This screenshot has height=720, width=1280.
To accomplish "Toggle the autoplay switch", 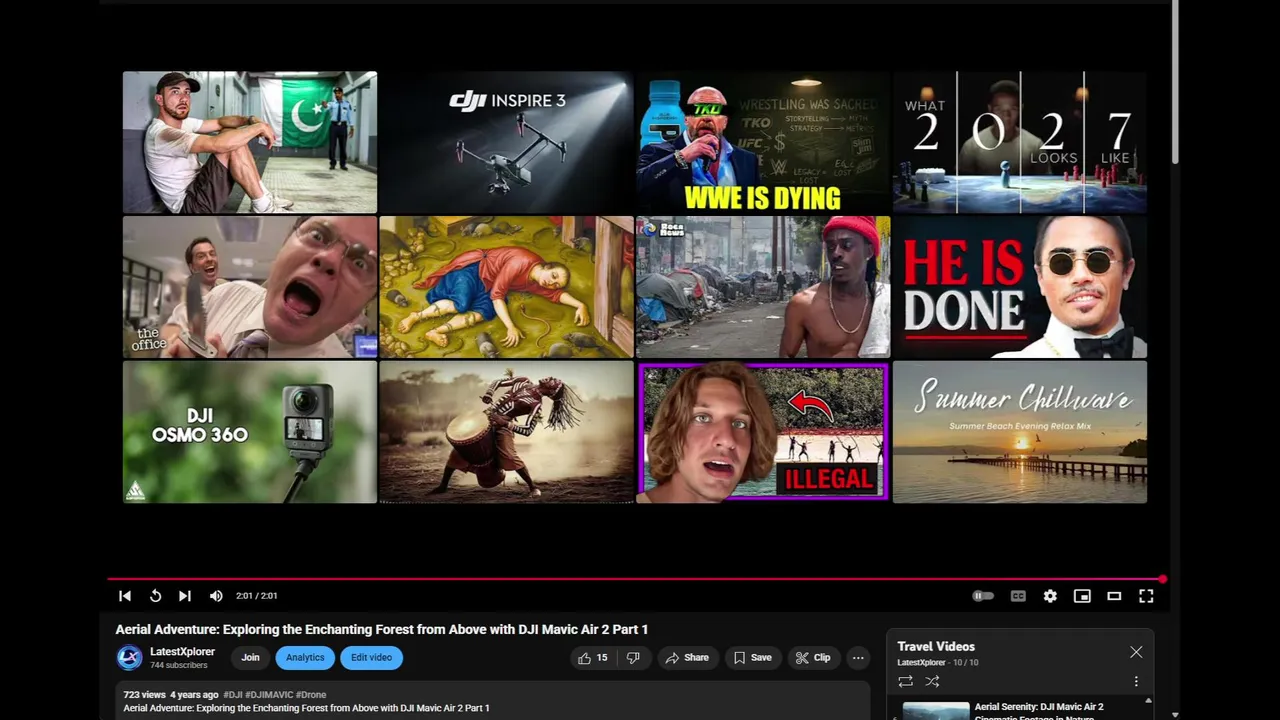I will [983, 596].
